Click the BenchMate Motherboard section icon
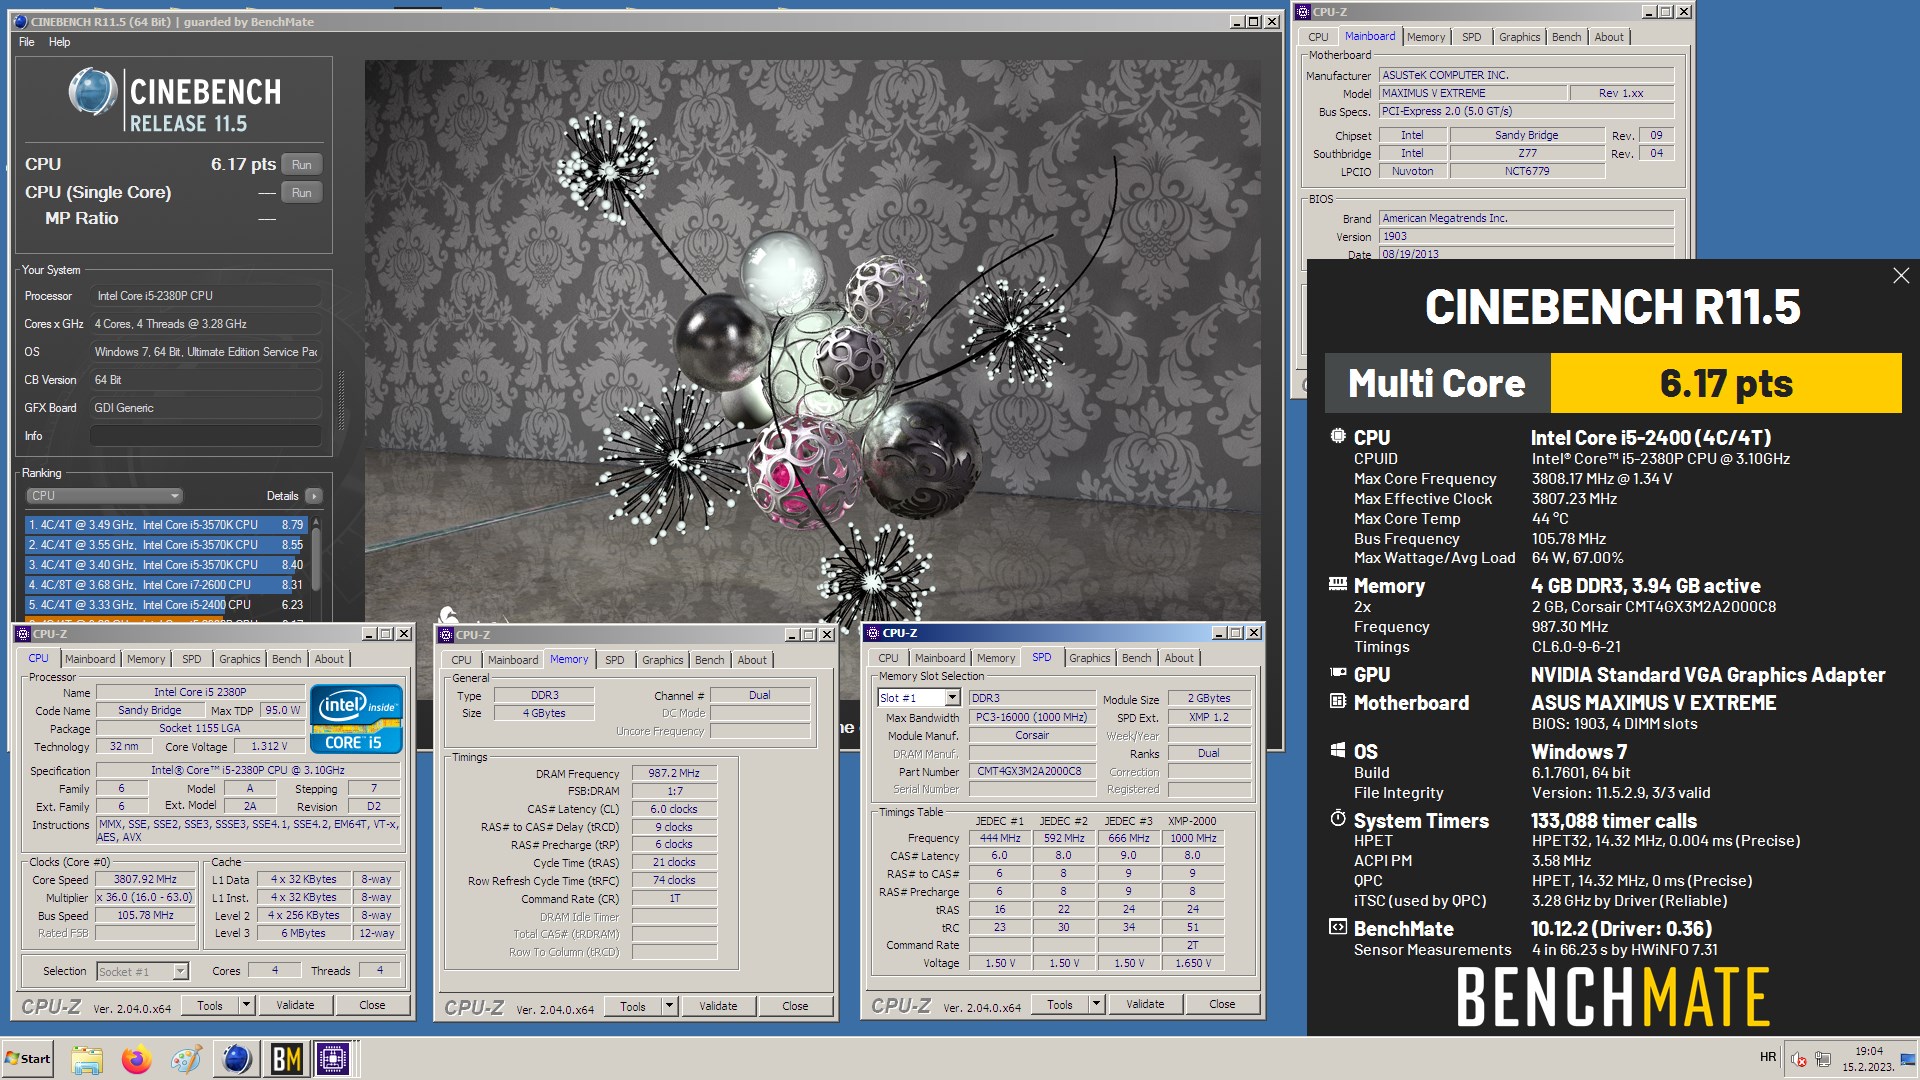 [x=1338, y=702]
